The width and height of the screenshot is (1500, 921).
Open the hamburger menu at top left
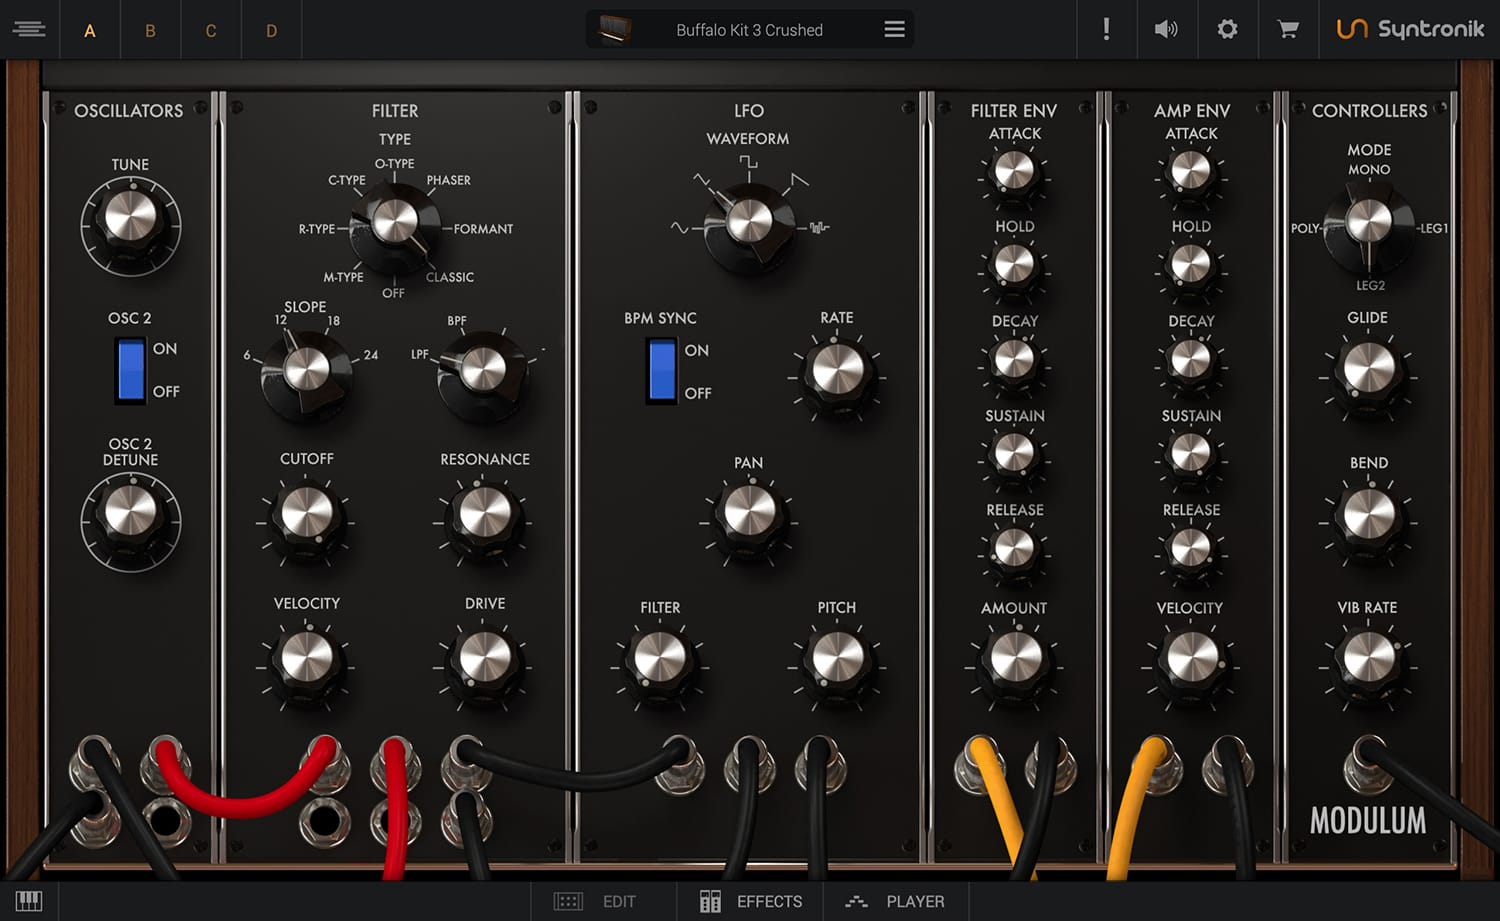(29, 29)
